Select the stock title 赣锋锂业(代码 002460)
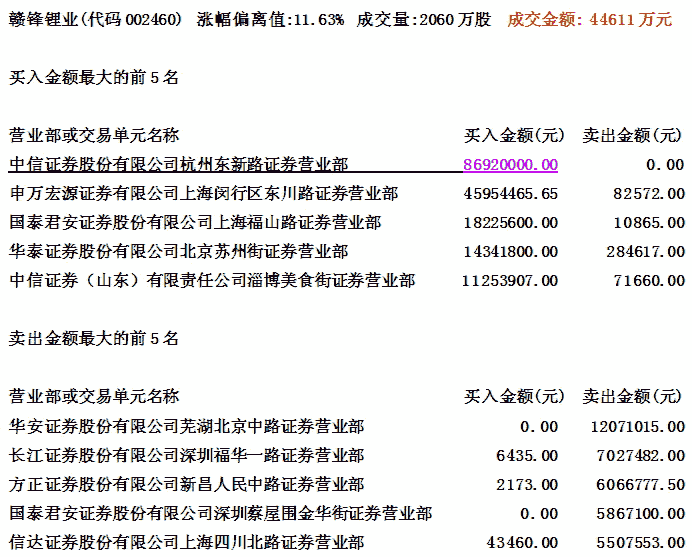 [95, 19]
